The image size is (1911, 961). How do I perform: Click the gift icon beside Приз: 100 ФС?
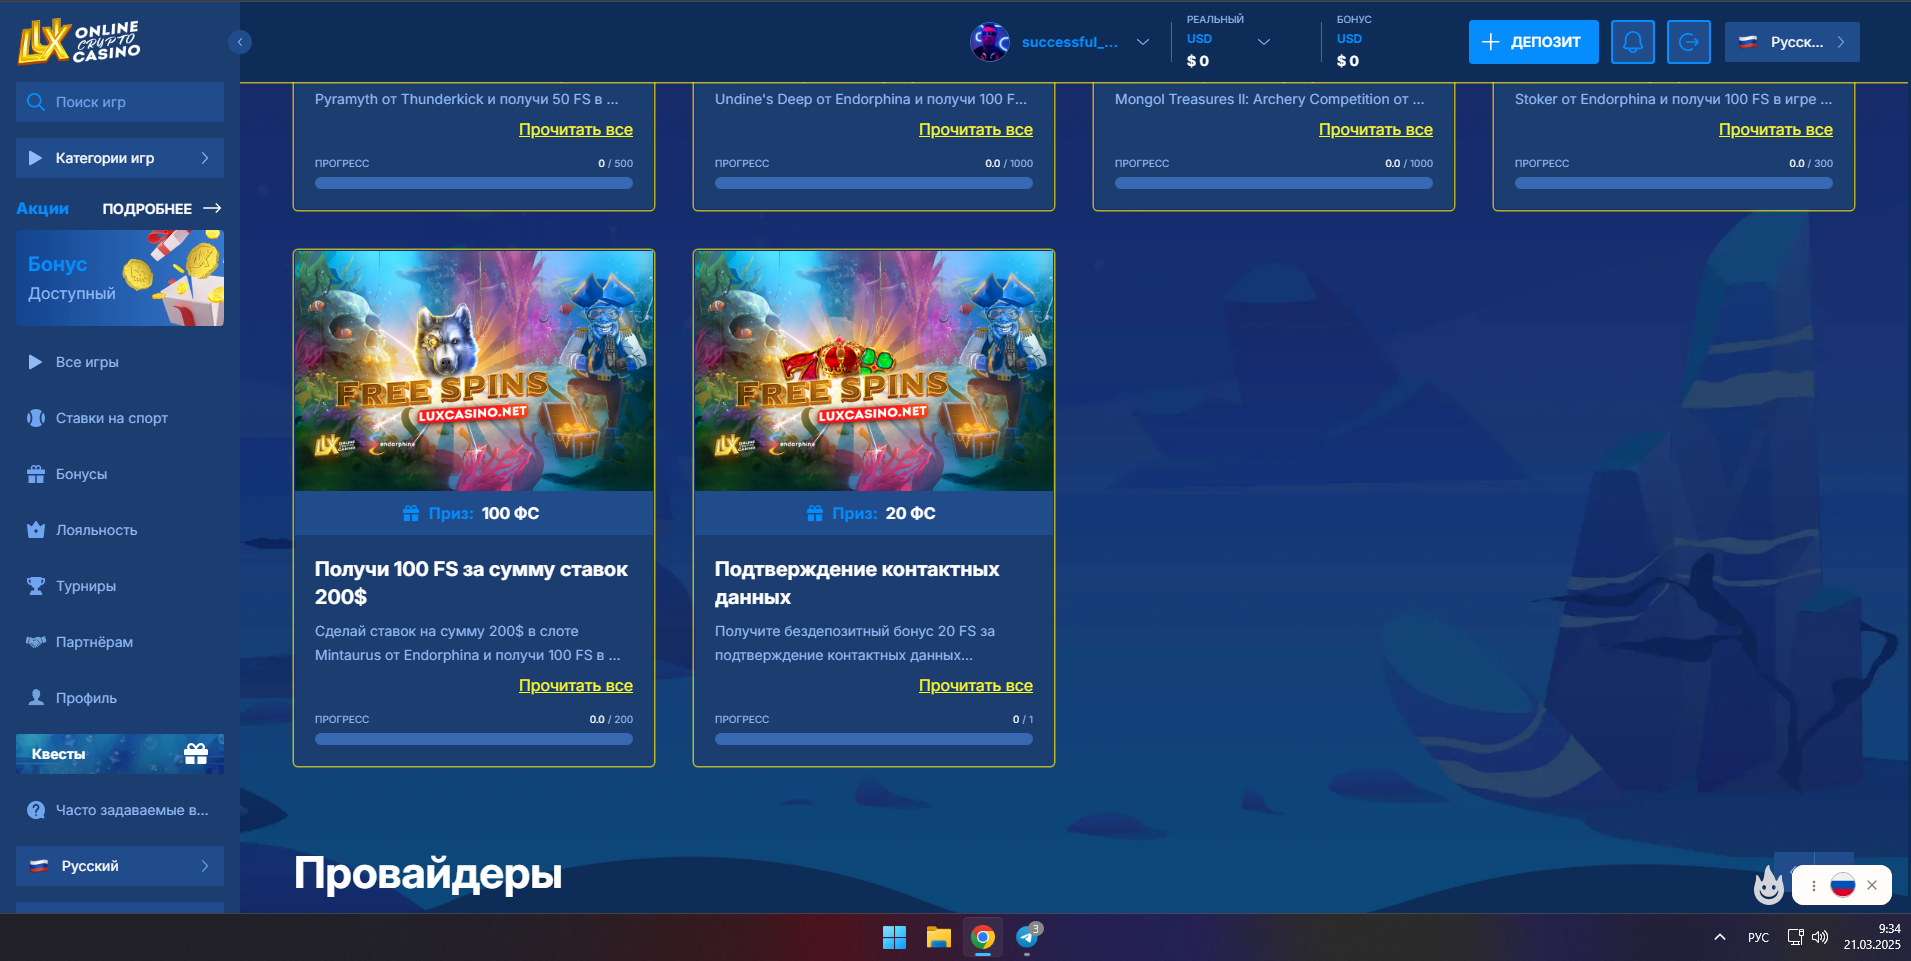click(411, 513)
